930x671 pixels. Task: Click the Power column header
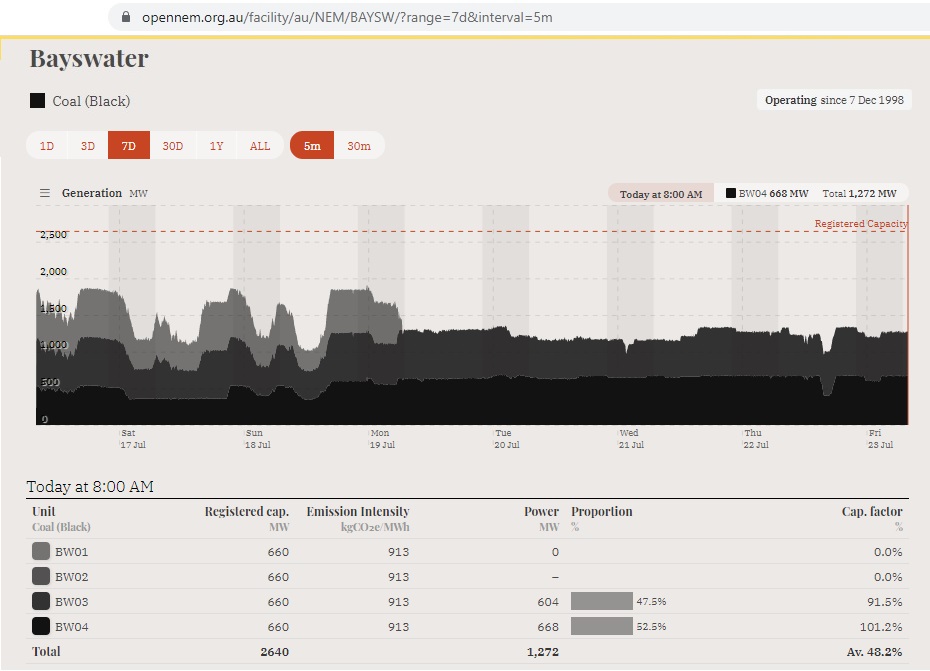542,511
